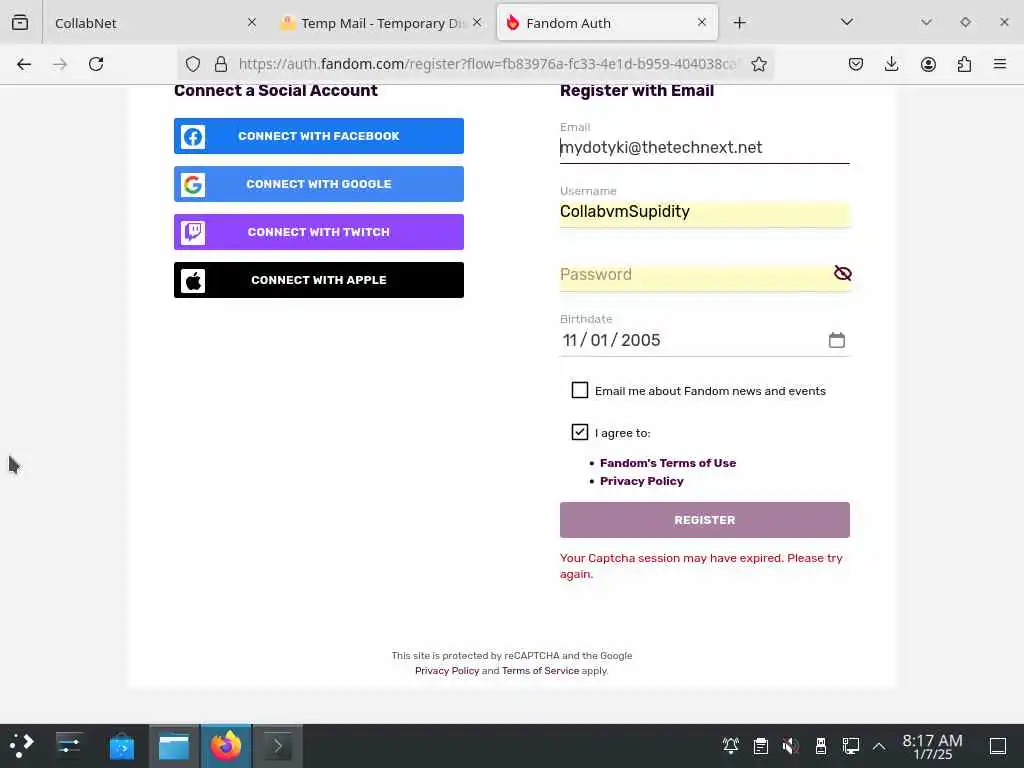This screenshot has height=768, width=1024.
Task: Focus the Password input field
Action: (695, 274)
